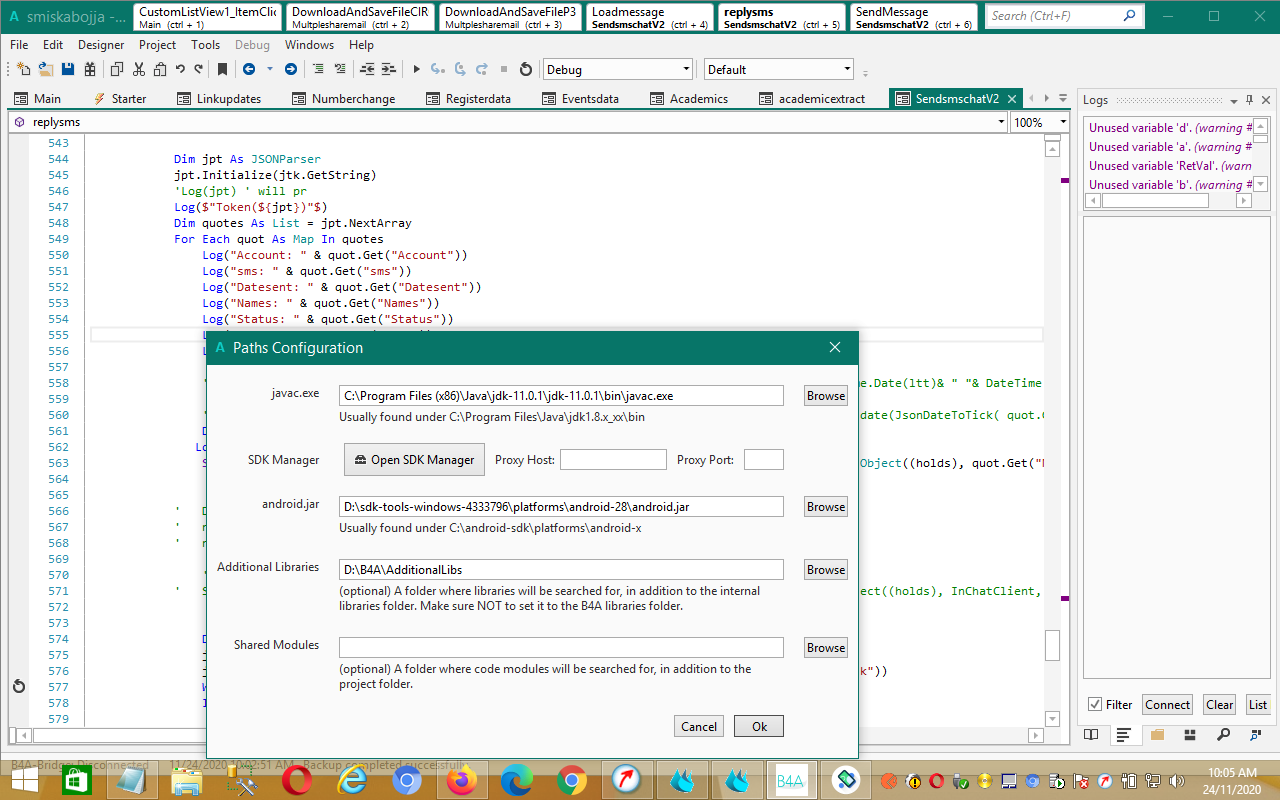Click the Shared Modules path field
This screenshot has width=1280, height=800.
tap(560, 648)
